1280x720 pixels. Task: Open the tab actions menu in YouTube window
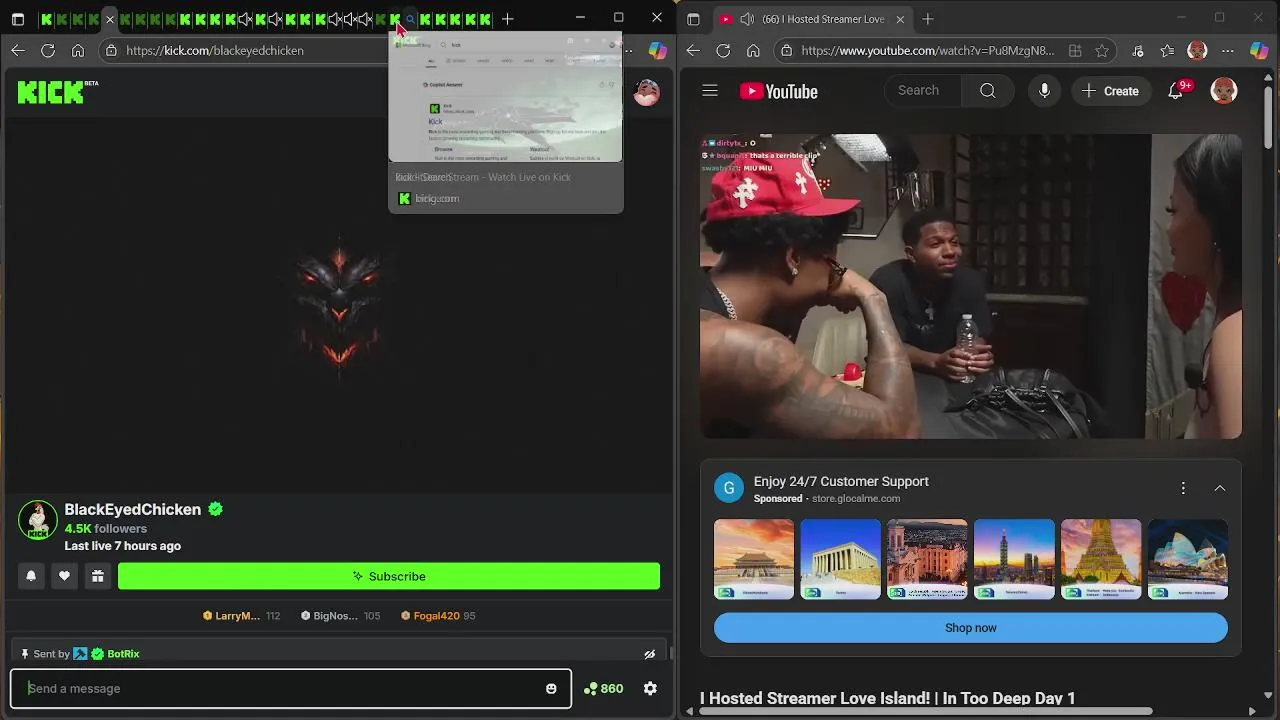(693, 19)
